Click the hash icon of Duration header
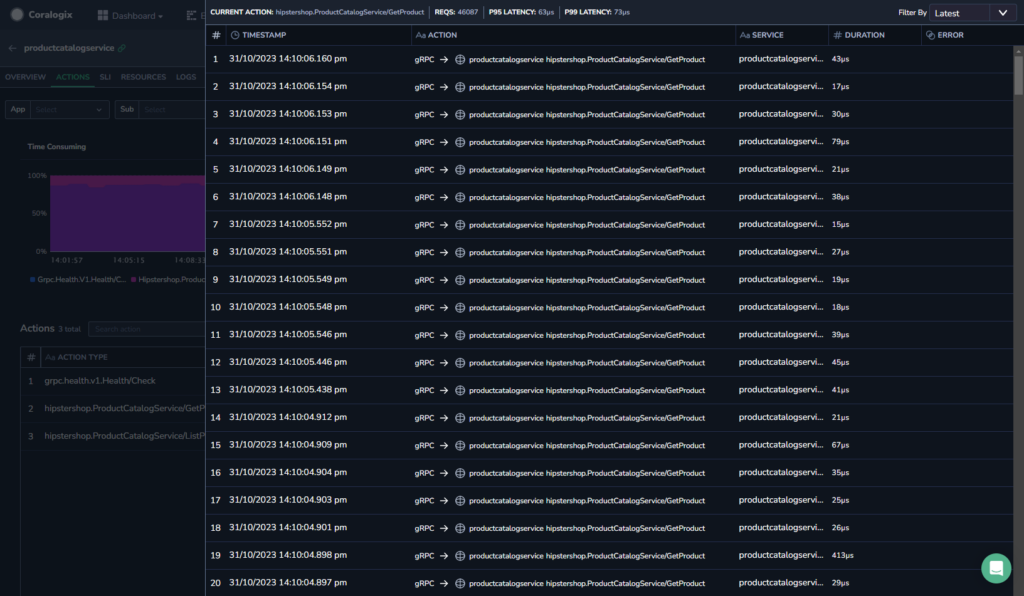Screen dimensions: 1024x596 coord(837,35)
